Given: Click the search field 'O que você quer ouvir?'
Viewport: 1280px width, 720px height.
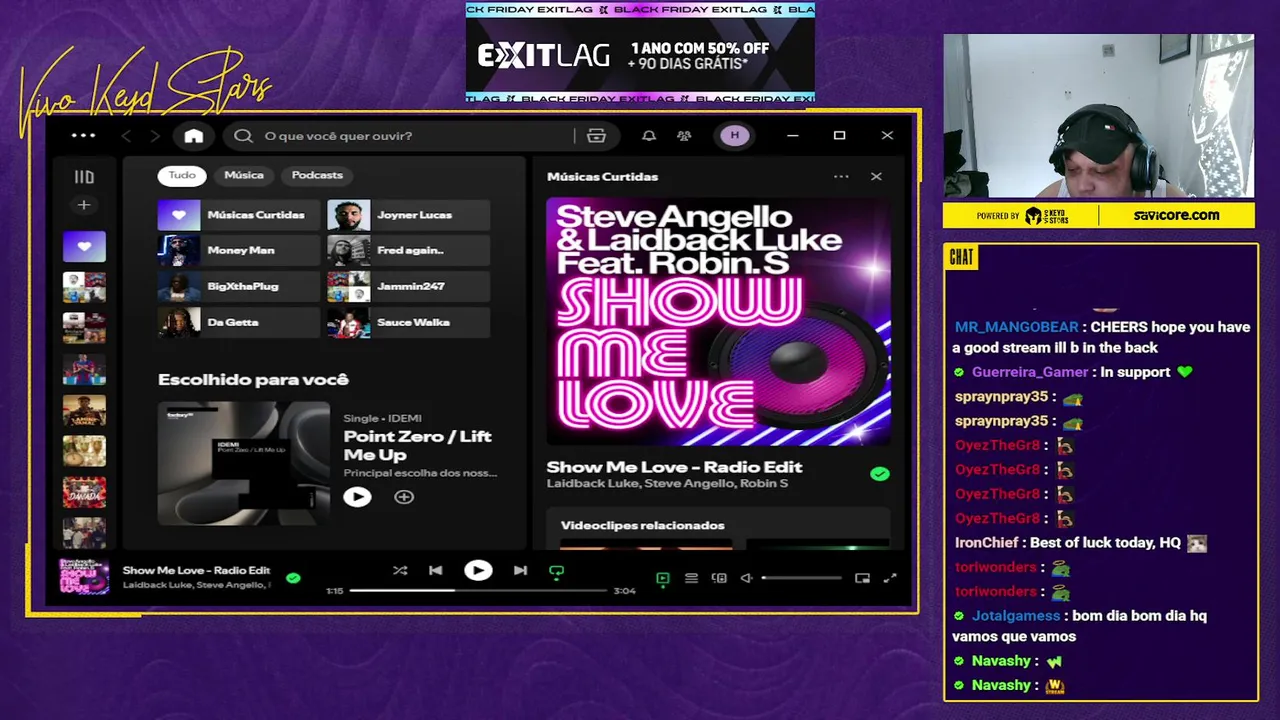Looking at the screenshot, I should click(400, 136).
